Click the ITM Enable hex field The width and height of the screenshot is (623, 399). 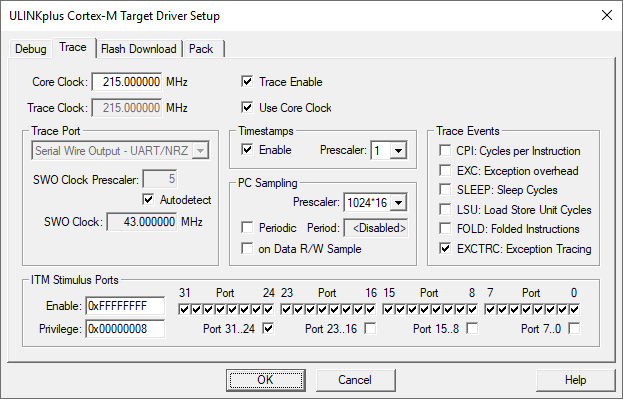click(x=125, y=306)
